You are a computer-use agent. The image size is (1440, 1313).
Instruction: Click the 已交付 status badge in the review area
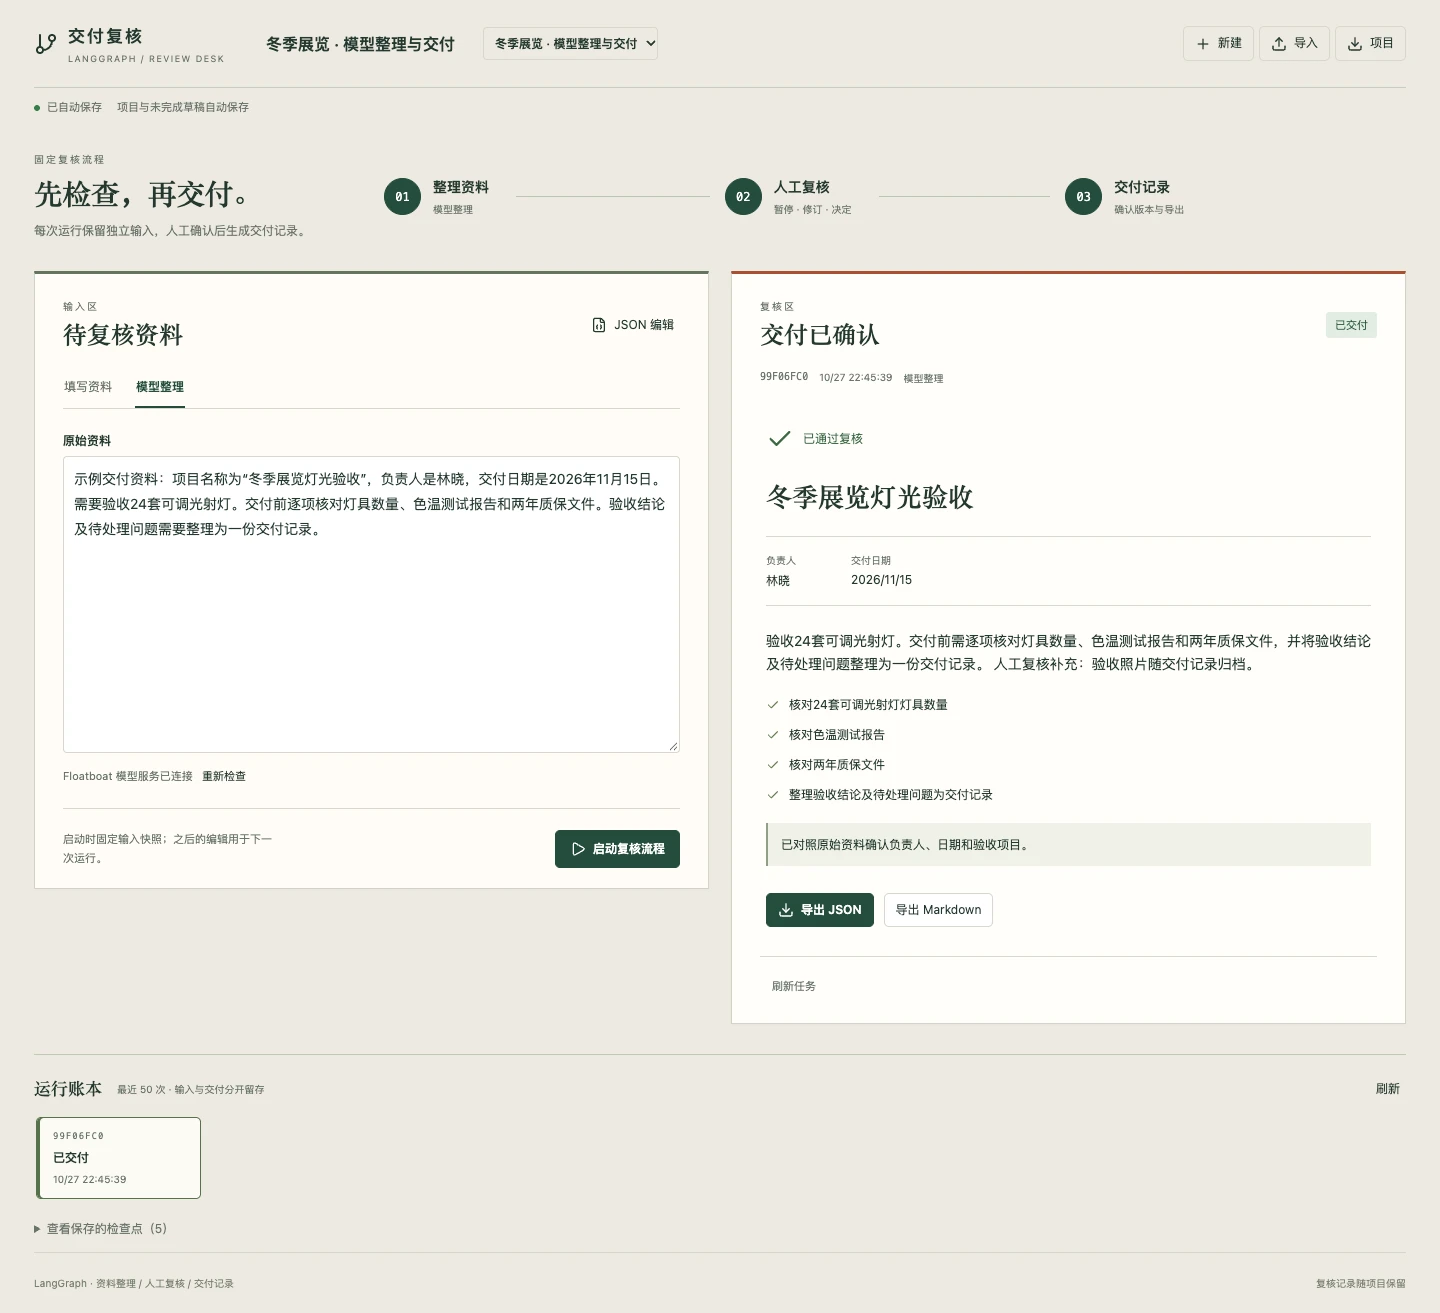1351,325
